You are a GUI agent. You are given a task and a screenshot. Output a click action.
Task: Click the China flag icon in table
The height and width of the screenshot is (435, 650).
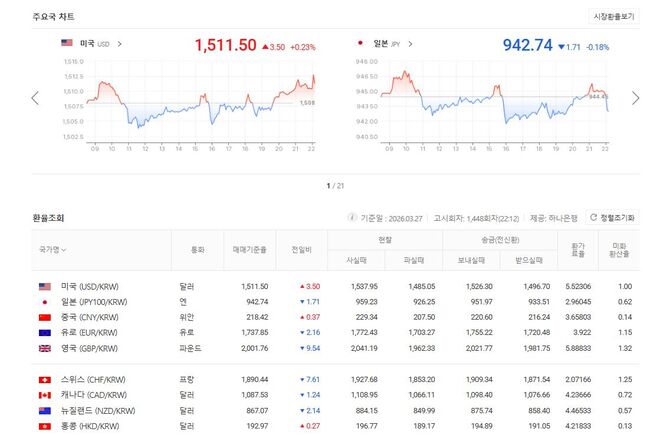click(x=44, y=316)
